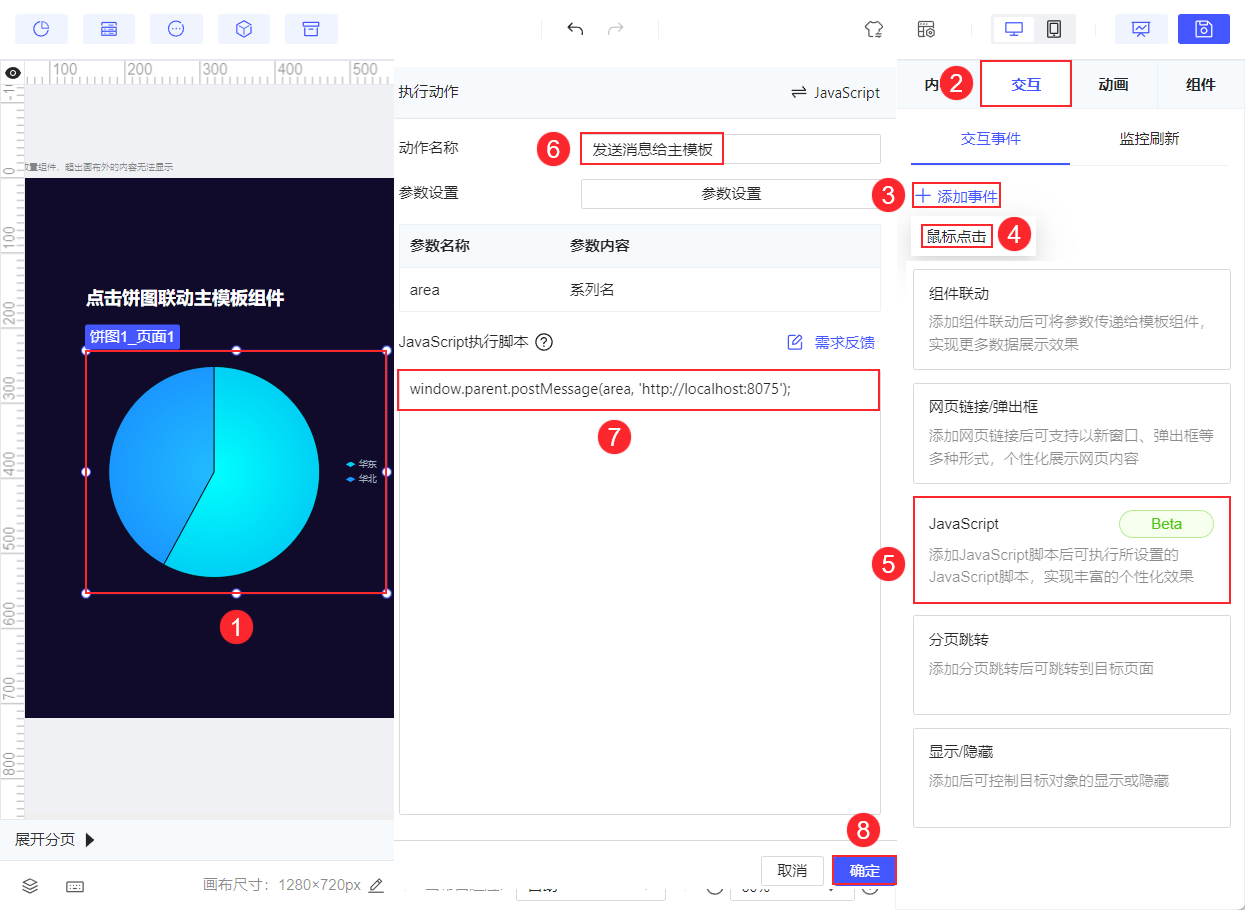Choose the 鼠标点击 event option
The width and height of the screenshot is (1245, 910).
tap(957, 237)
